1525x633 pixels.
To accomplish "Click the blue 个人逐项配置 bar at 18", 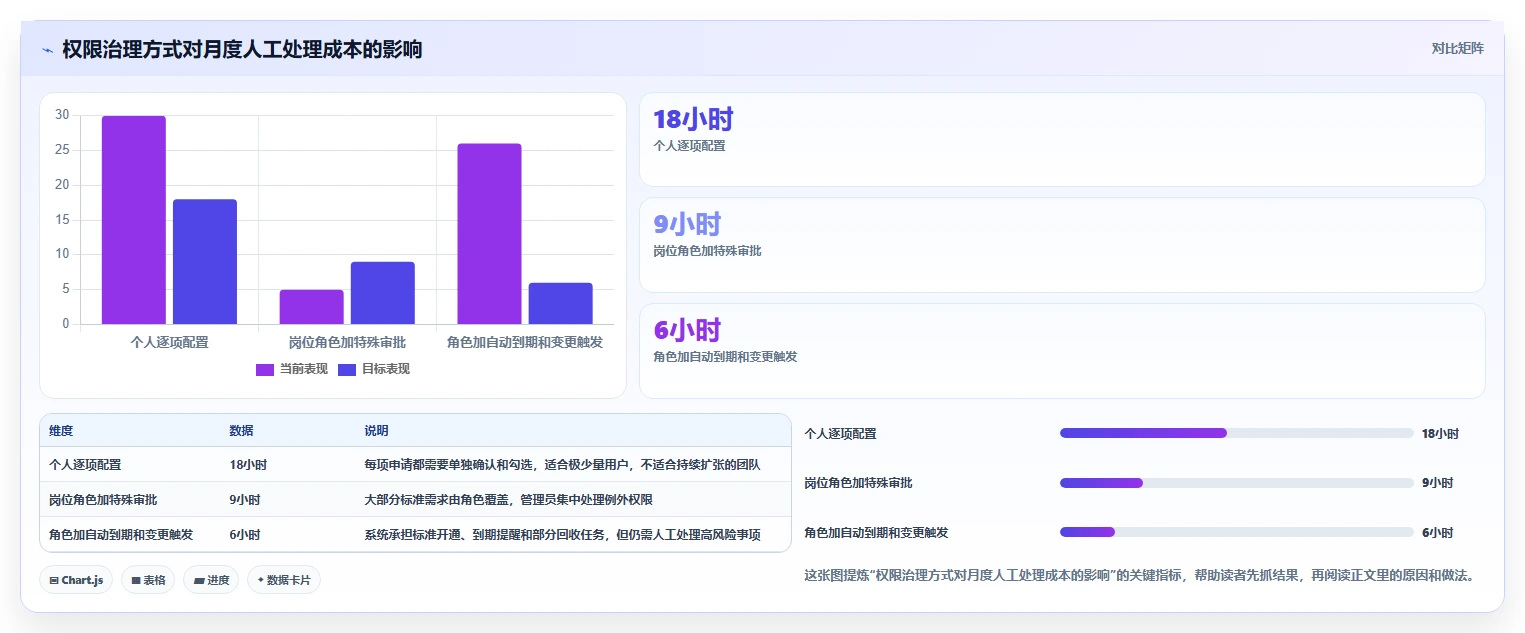I will pyautogui.click(x=205, y=262).
